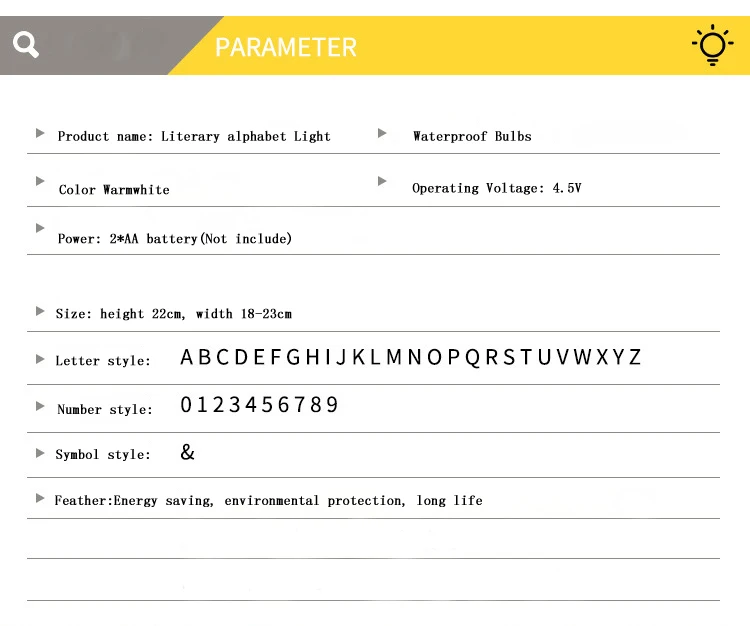750x626 pixels.
Task: Select the 'Feather:Energy saving' line
Action: 268,501
